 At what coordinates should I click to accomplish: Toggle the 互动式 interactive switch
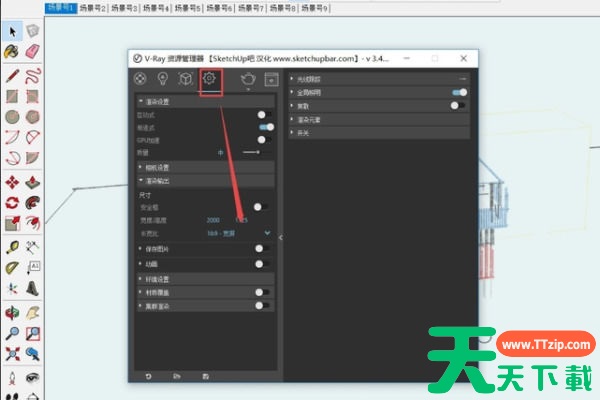(265, 114)
